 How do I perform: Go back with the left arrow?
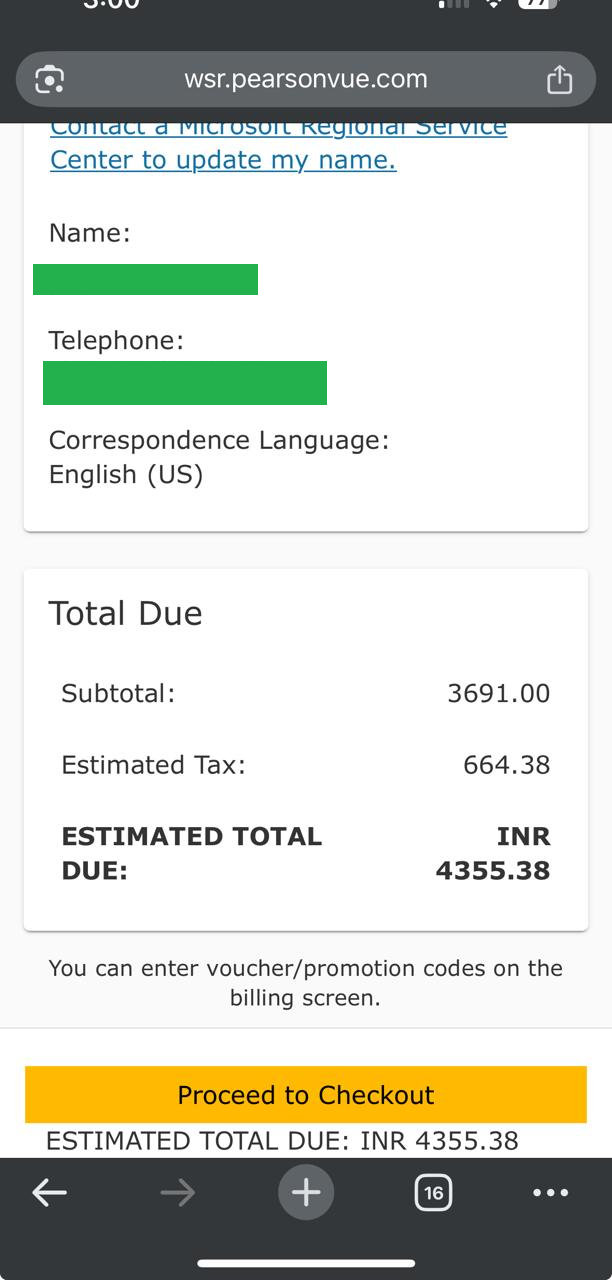click(49, 1192)
